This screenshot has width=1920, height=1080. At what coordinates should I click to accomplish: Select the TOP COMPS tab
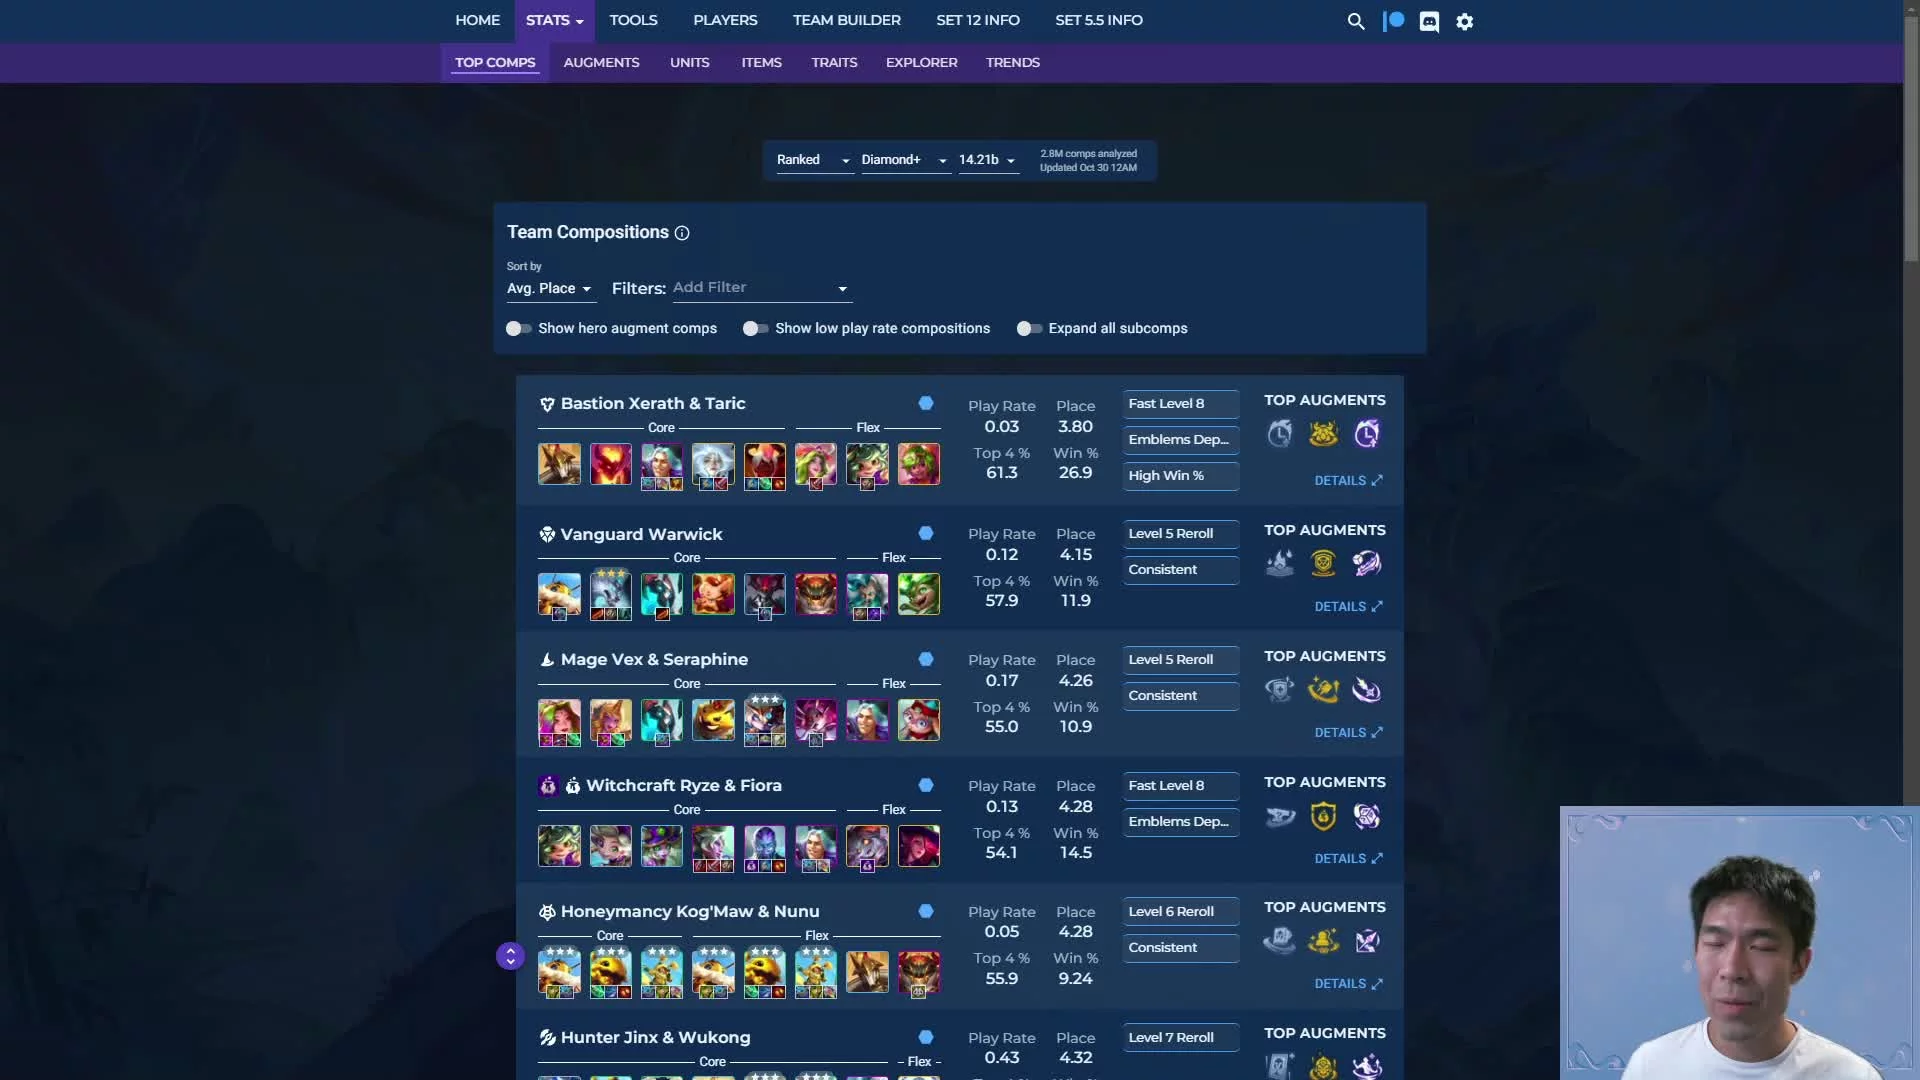tap(495, 62)
